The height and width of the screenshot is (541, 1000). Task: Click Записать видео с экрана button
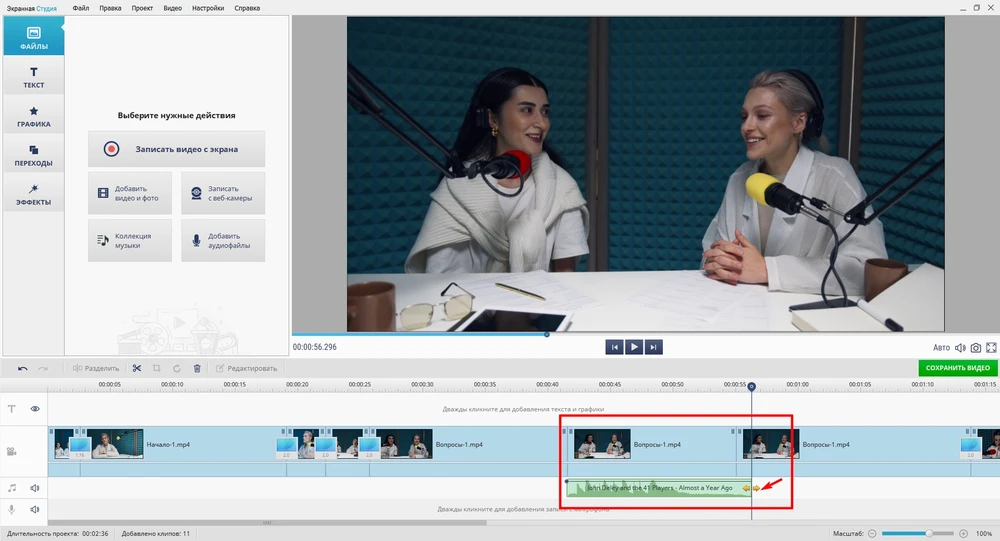pyautogui.click(x=176, y=149)
